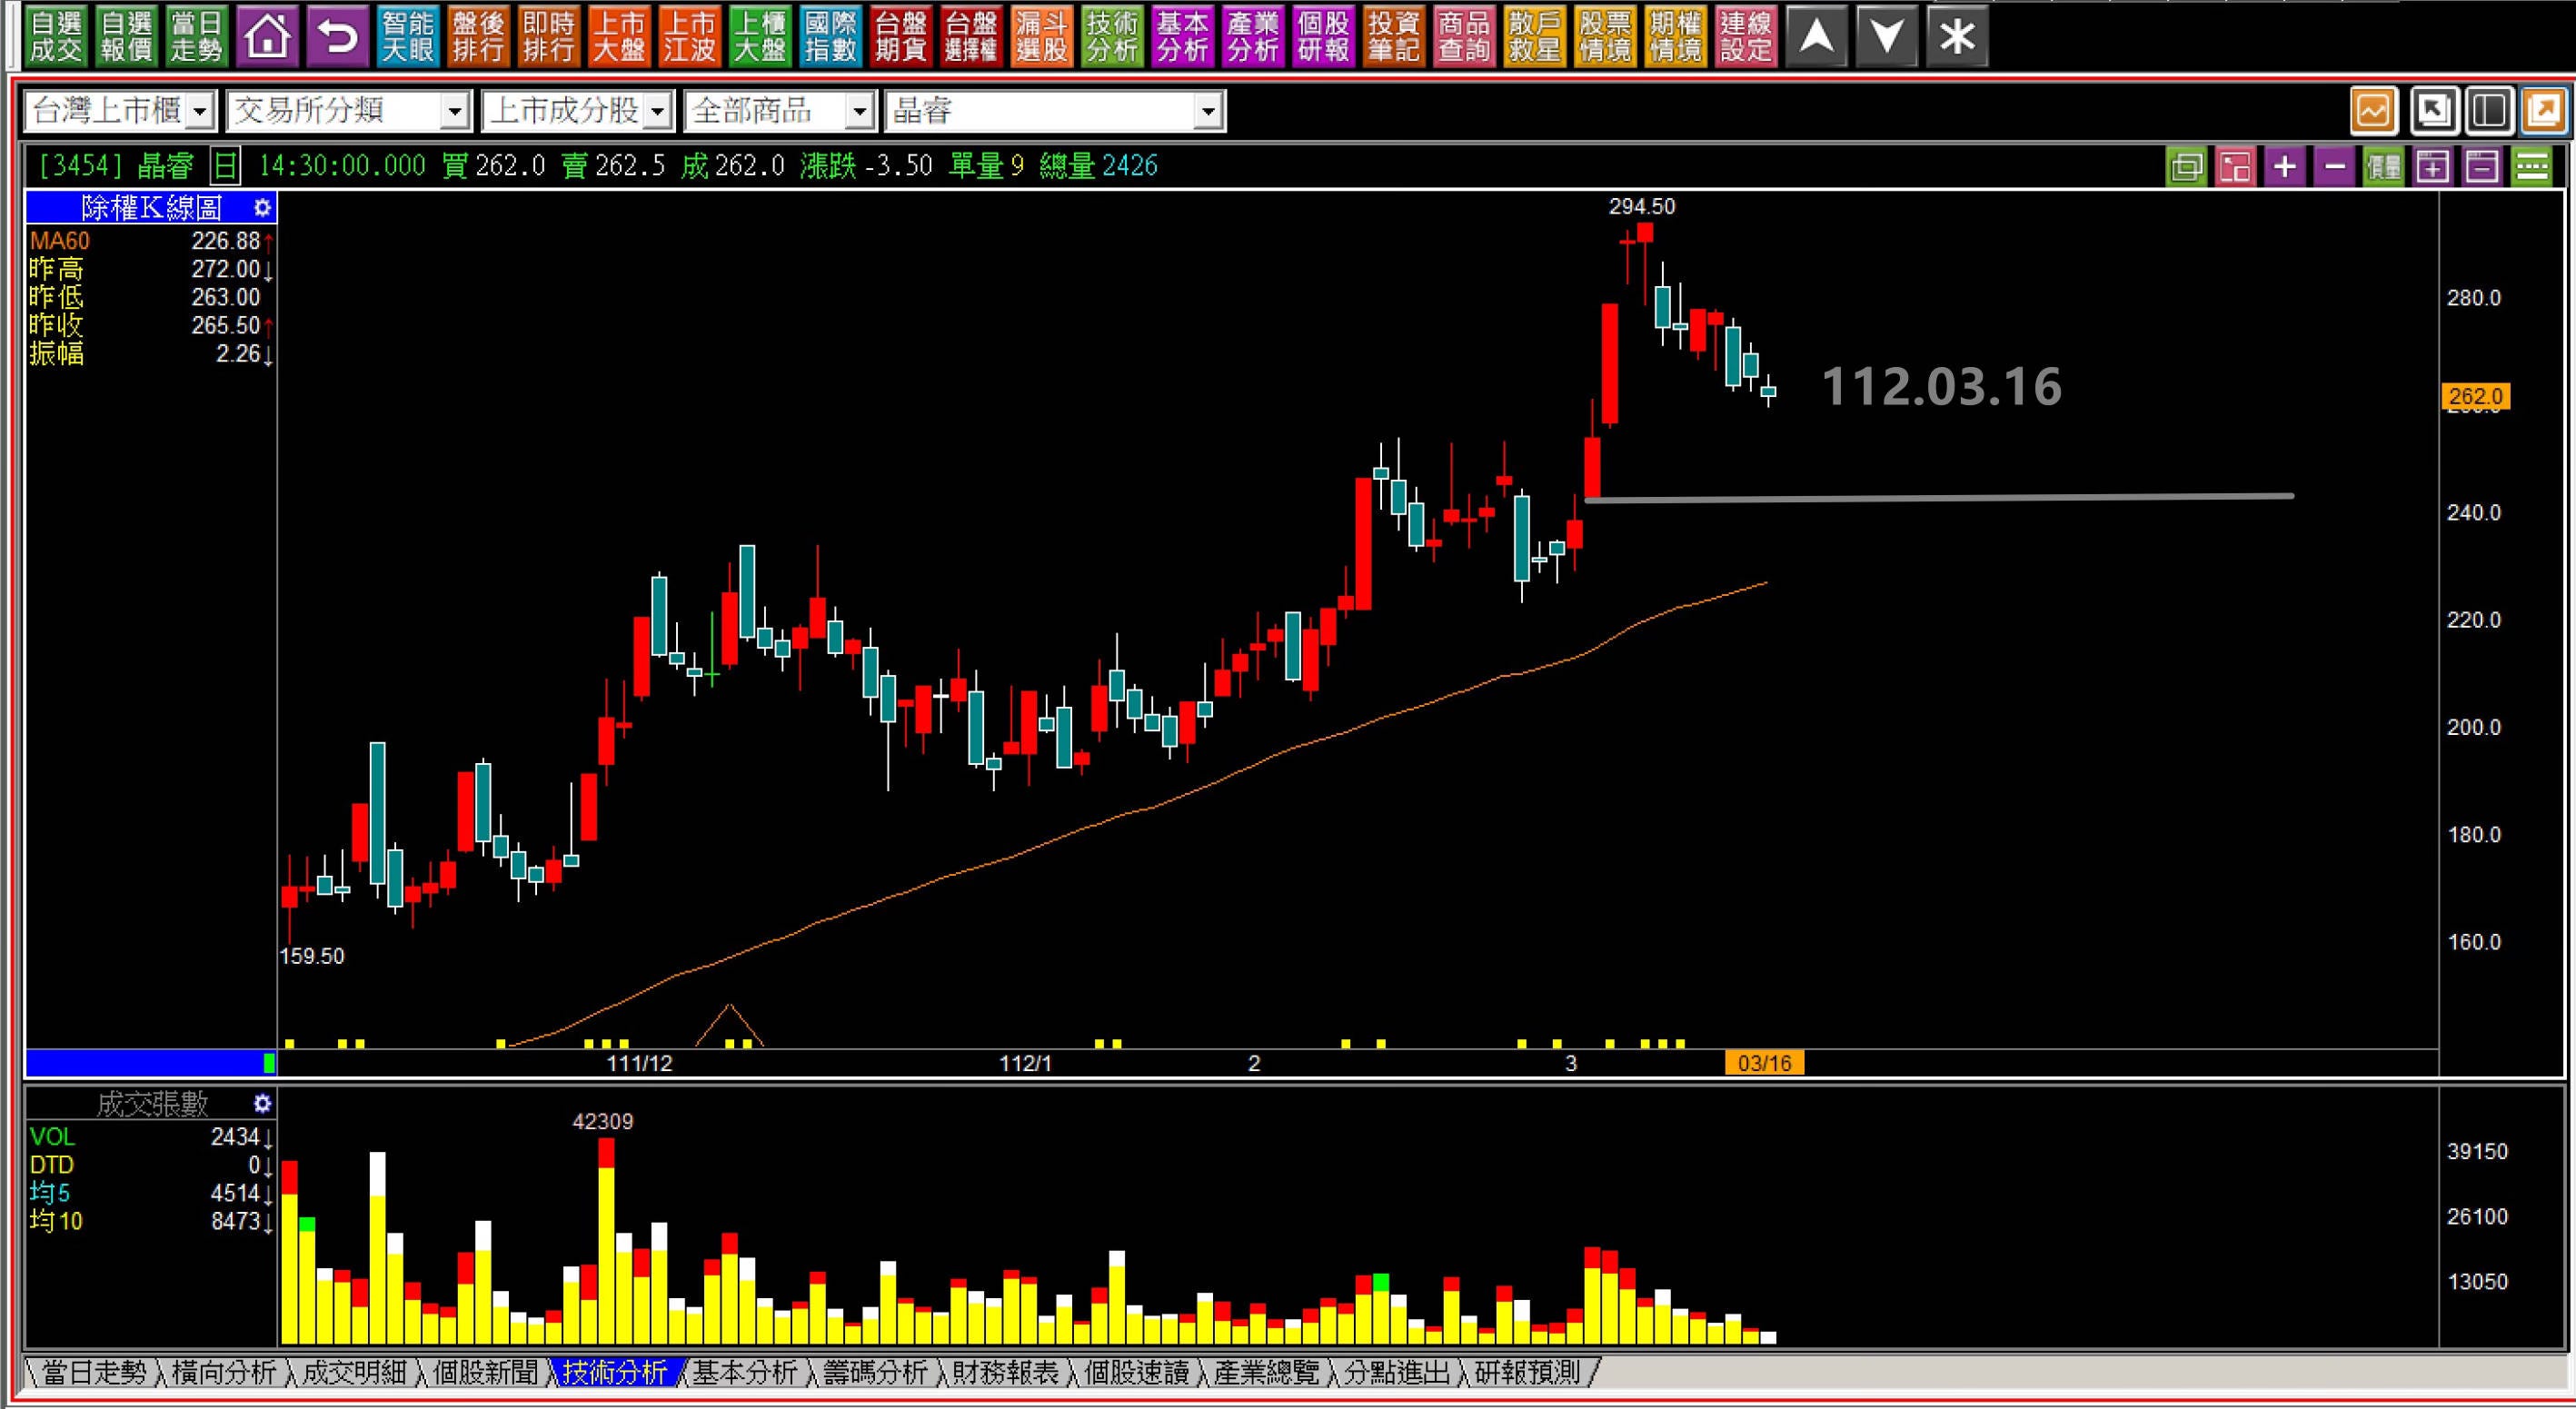Switch to the 籌碼分析 tab
This screenshot has width=2576, height=1409.
pos(875,1373)
